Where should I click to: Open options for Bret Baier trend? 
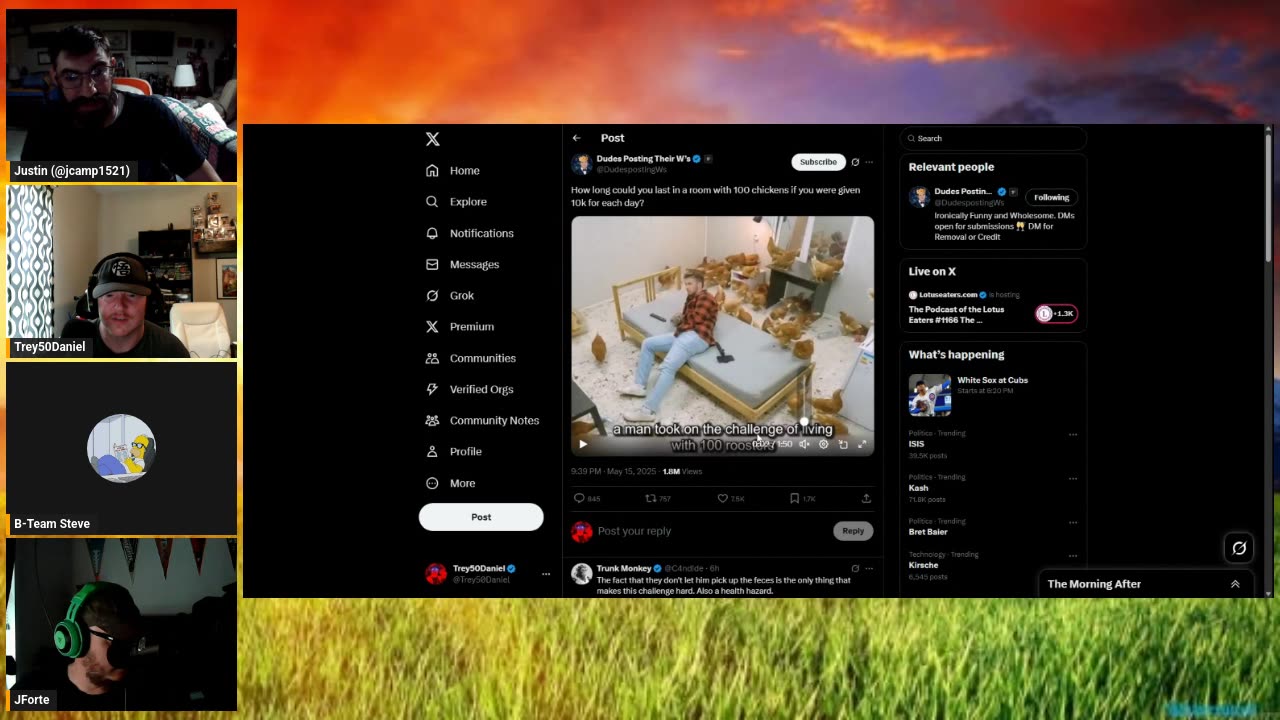click(1073, 522)
